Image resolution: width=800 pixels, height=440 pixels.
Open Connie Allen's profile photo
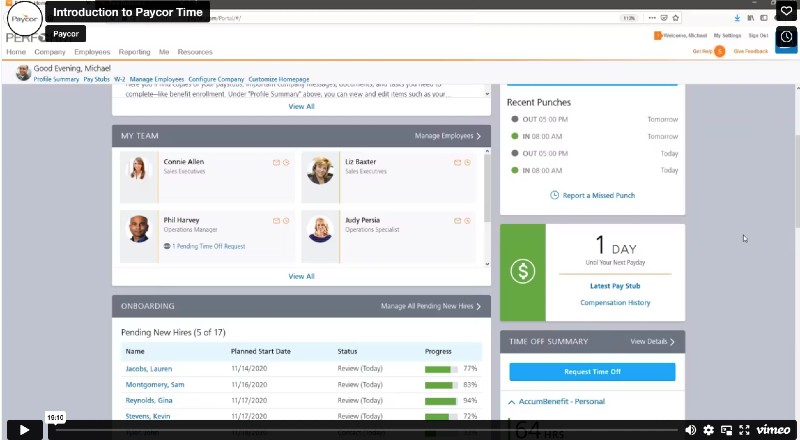(x=138, y=168)
